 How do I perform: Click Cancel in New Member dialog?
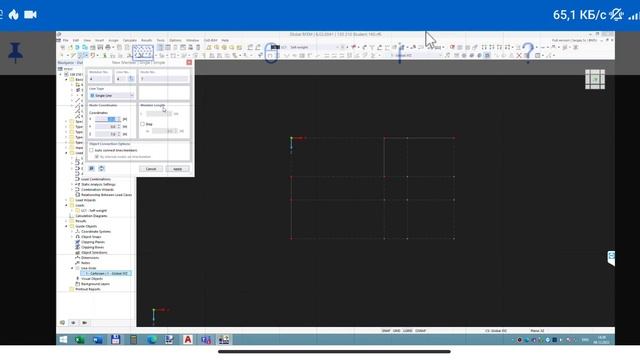151,169
